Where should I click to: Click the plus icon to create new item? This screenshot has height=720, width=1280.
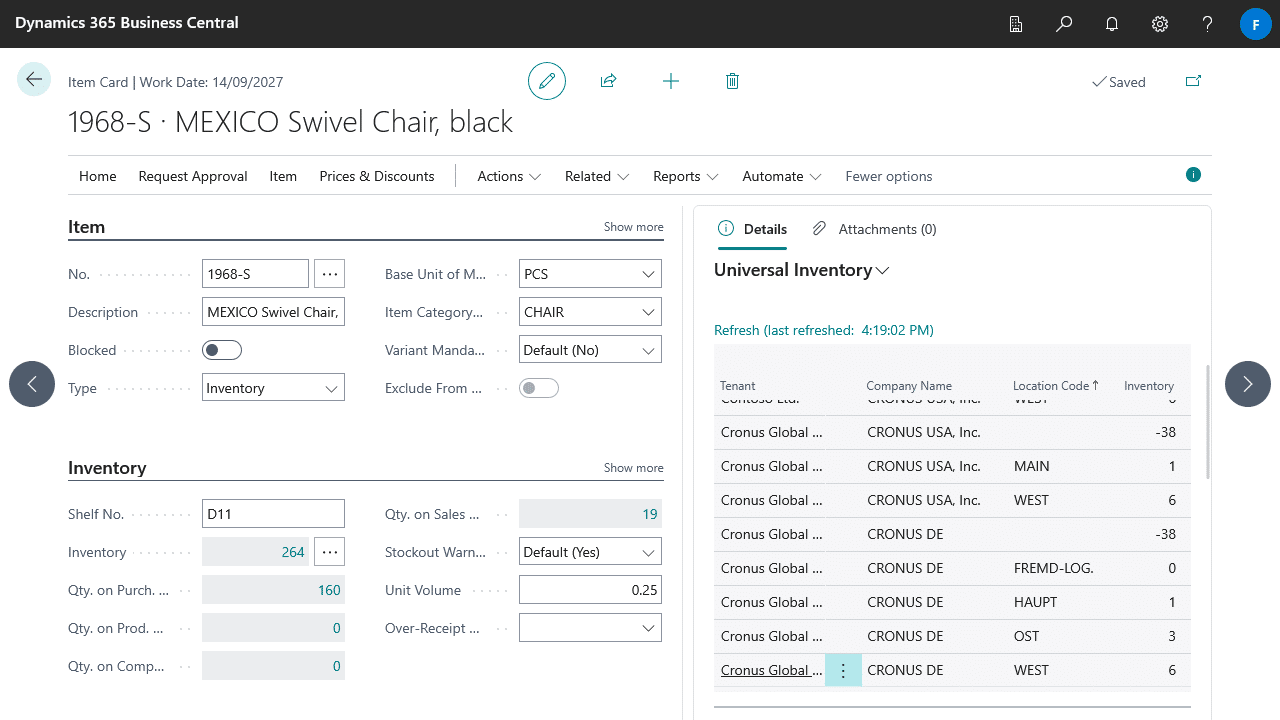point(671,81)
